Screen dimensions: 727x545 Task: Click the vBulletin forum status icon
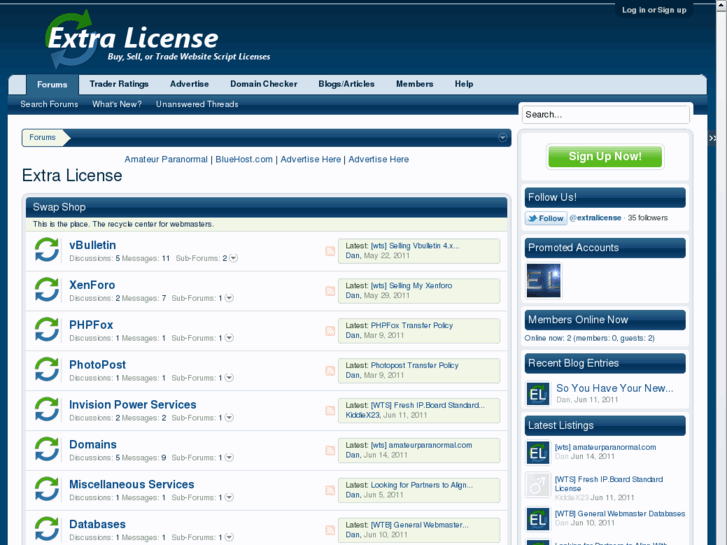coord(47,250)
